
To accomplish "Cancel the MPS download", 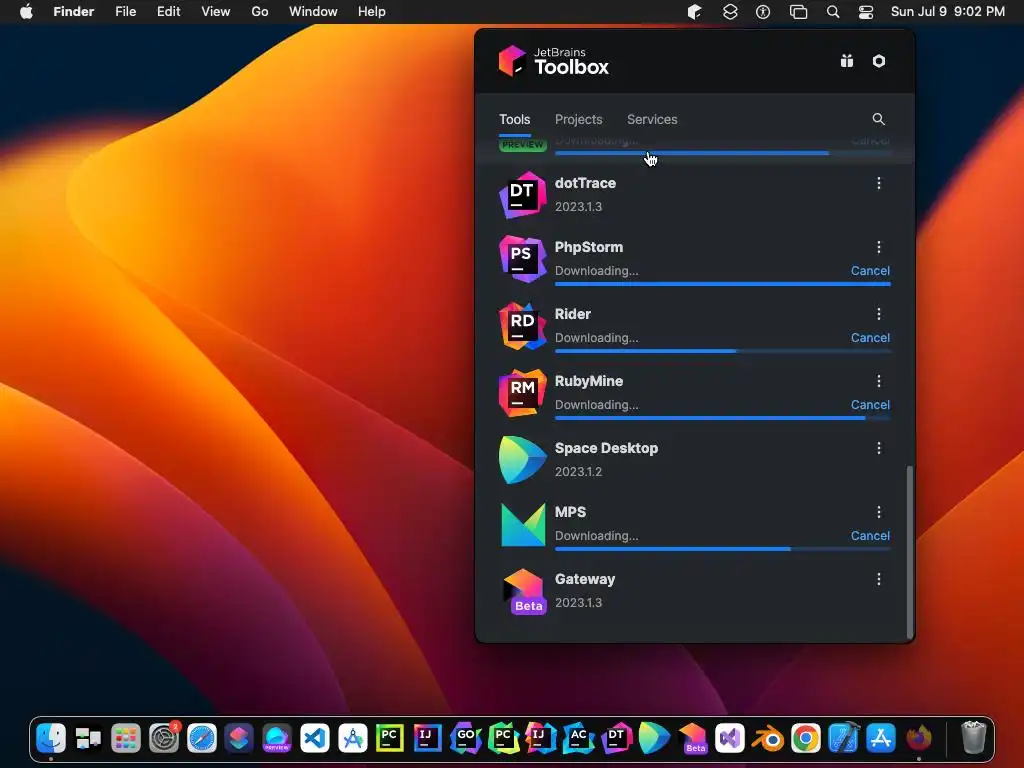I will (870, 536).
